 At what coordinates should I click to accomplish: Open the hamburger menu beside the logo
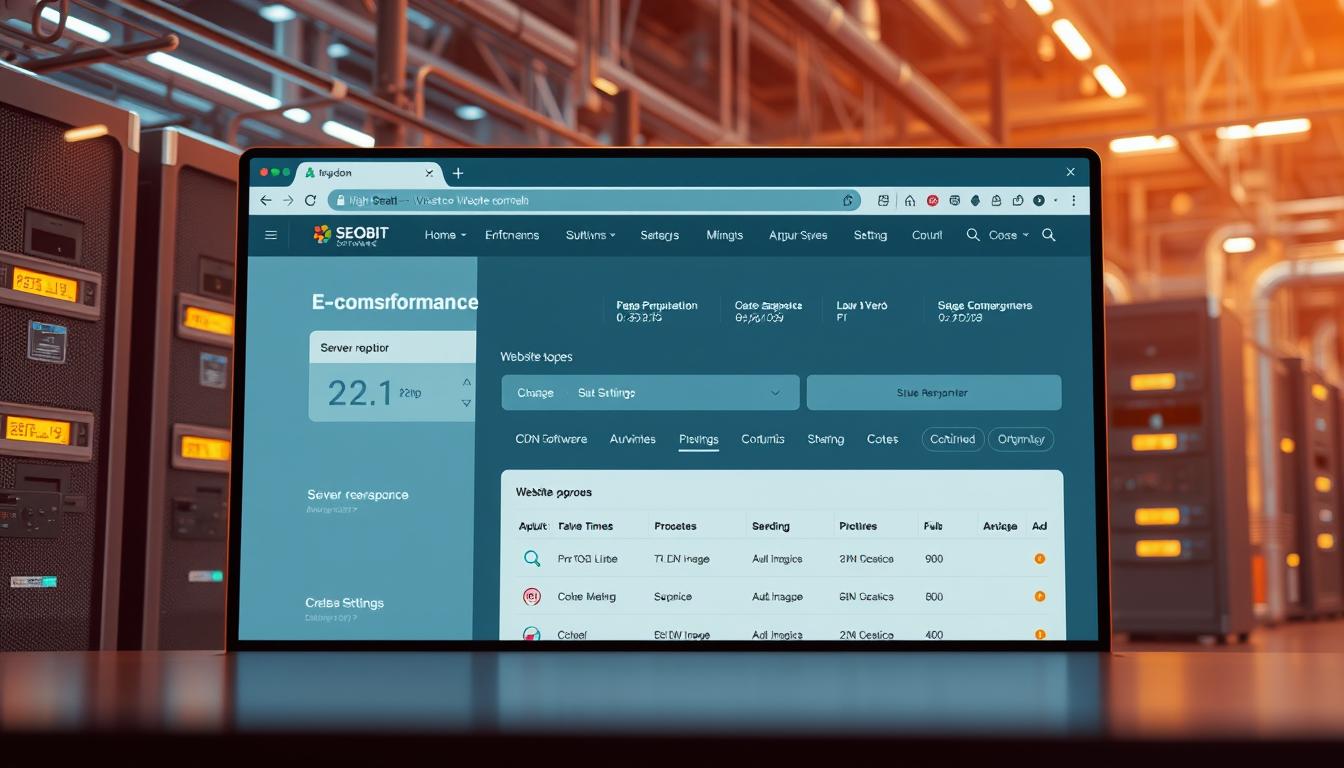point(270,234)
